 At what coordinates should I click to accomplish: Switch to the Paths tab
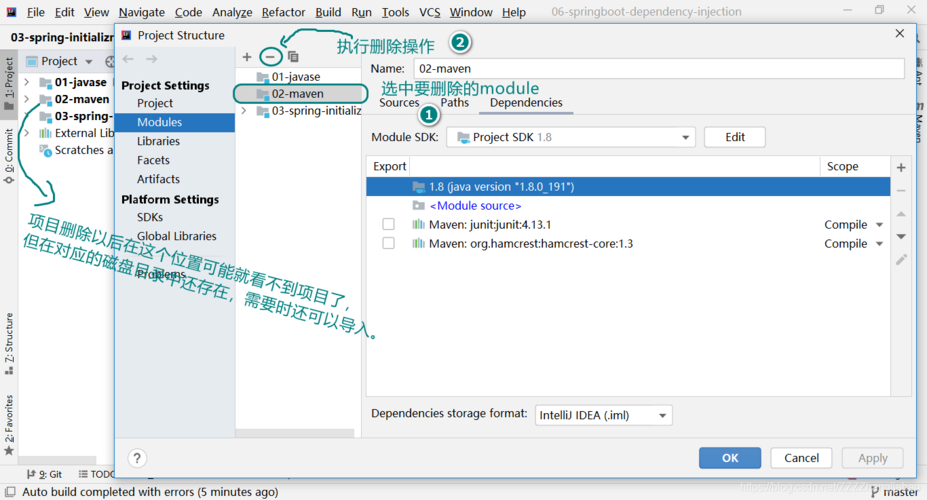(454, 103)
